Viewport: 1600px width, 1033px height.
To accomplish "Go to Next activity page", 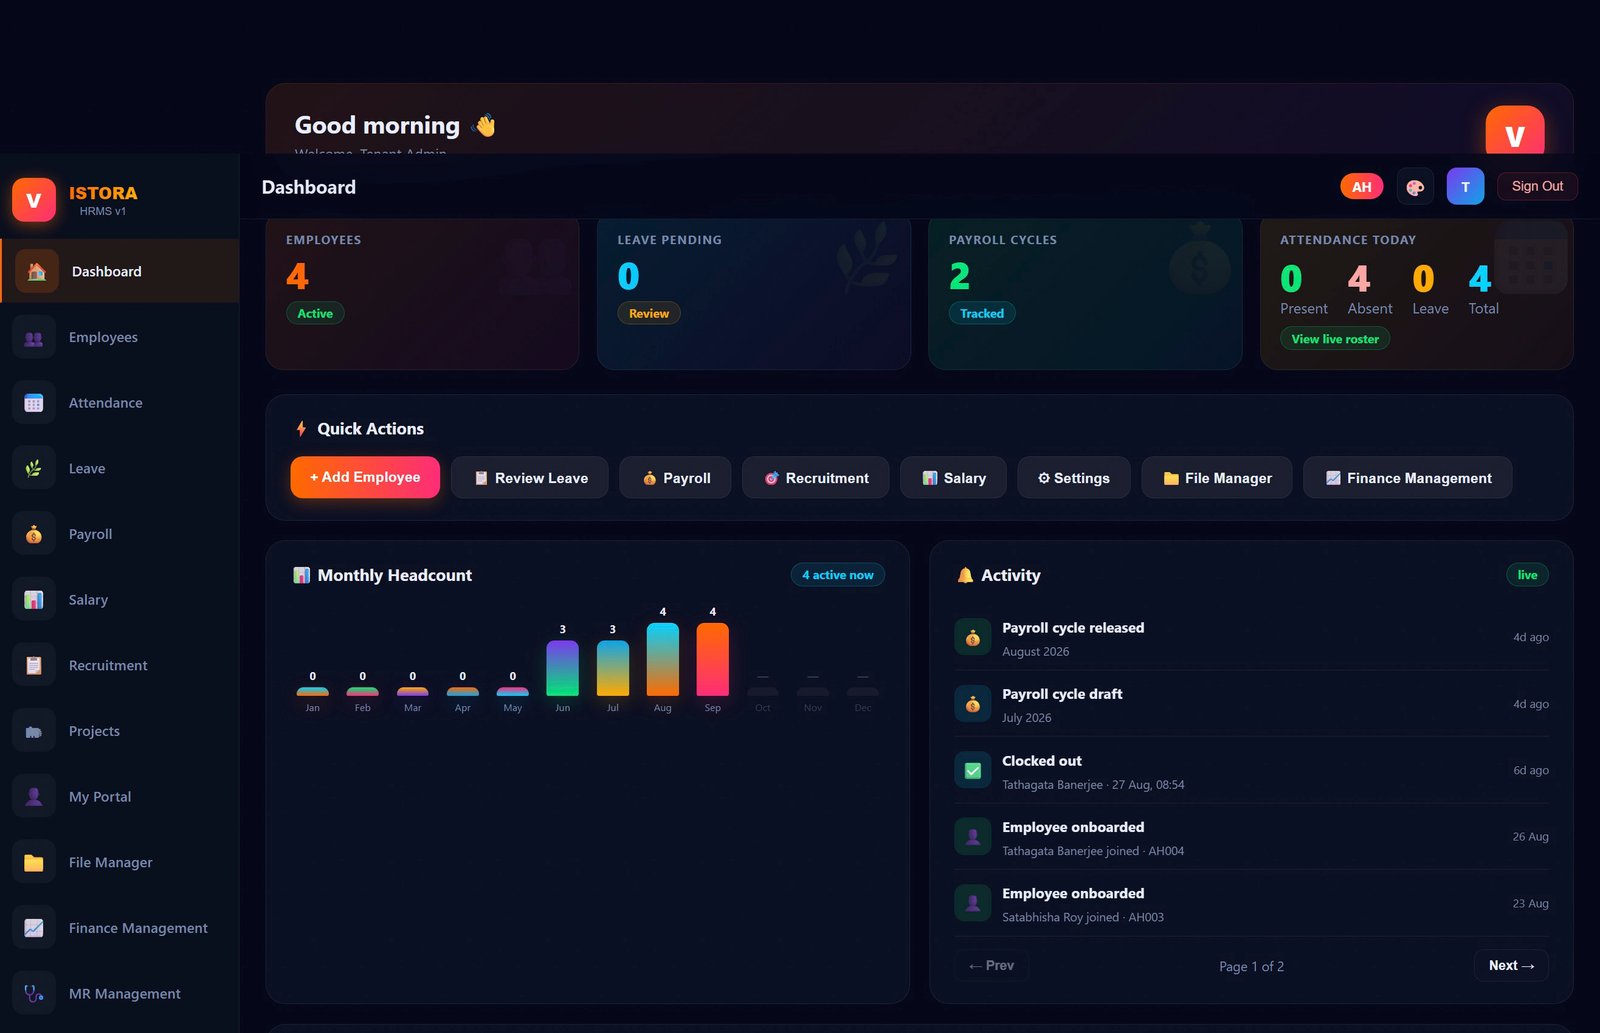I will pyautogui.click(x=1511, y=965).
